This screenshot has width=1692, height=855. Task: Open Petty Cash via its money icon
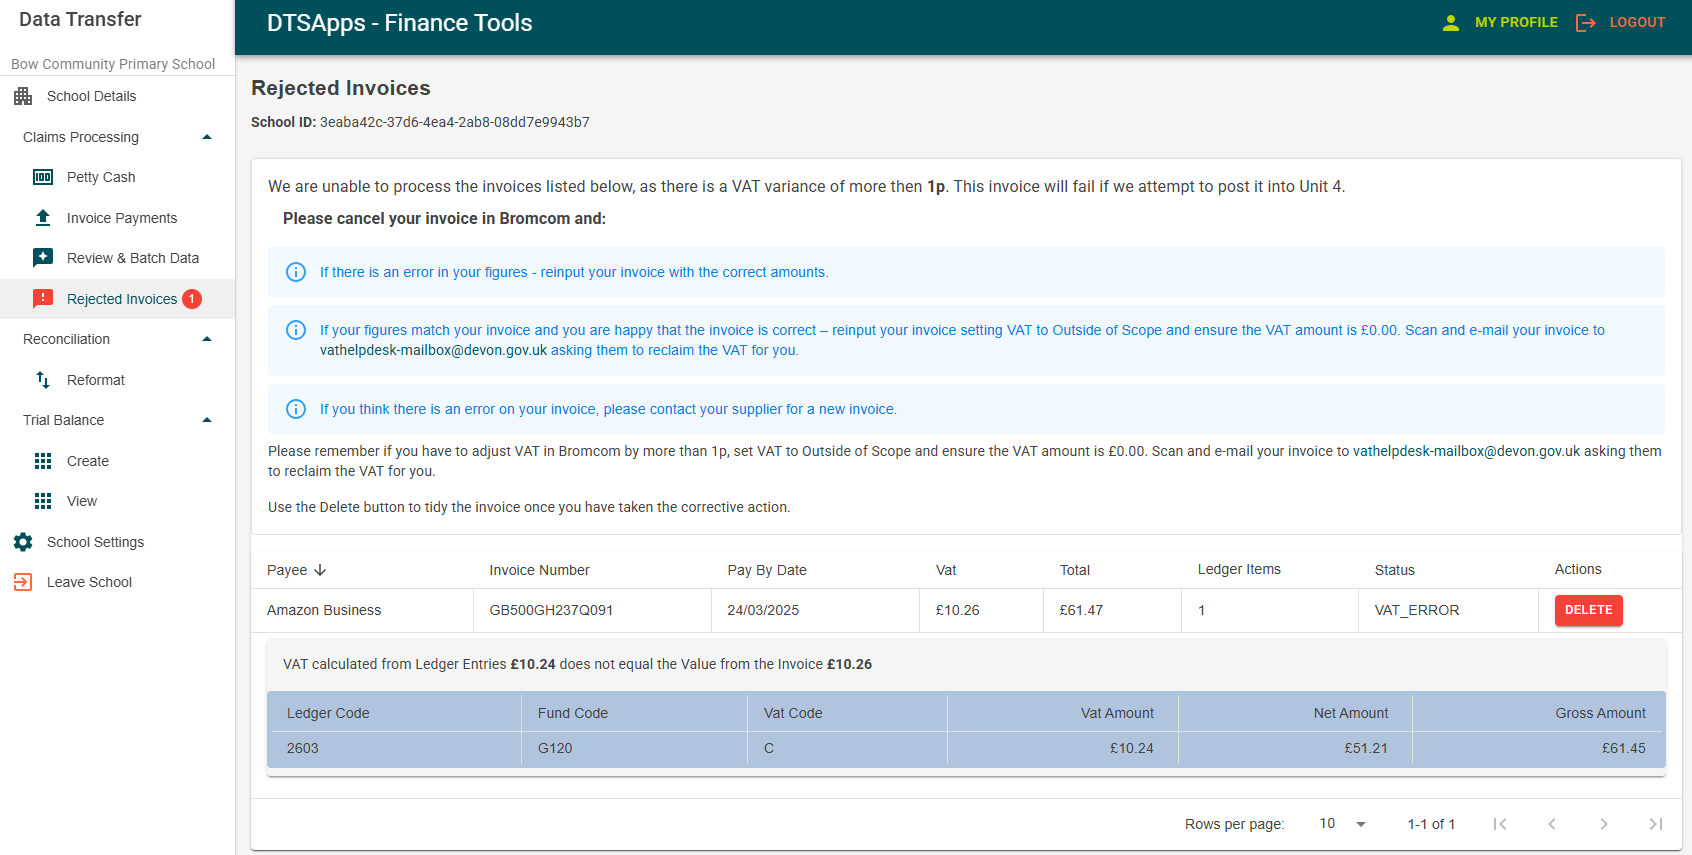tap(43, 177)
